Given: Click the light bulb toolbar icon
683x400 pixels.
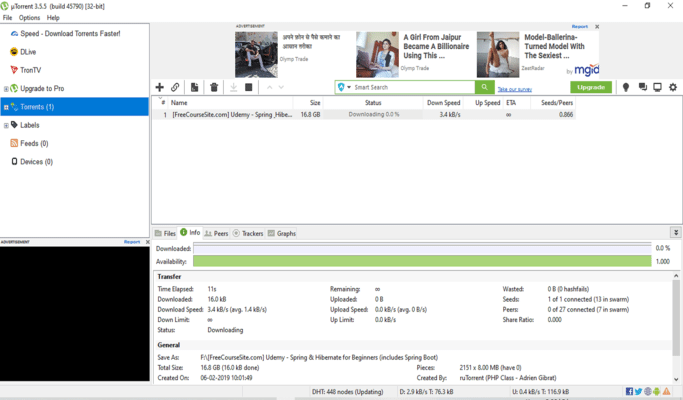Looking at the screenshot, I should 626,87.
